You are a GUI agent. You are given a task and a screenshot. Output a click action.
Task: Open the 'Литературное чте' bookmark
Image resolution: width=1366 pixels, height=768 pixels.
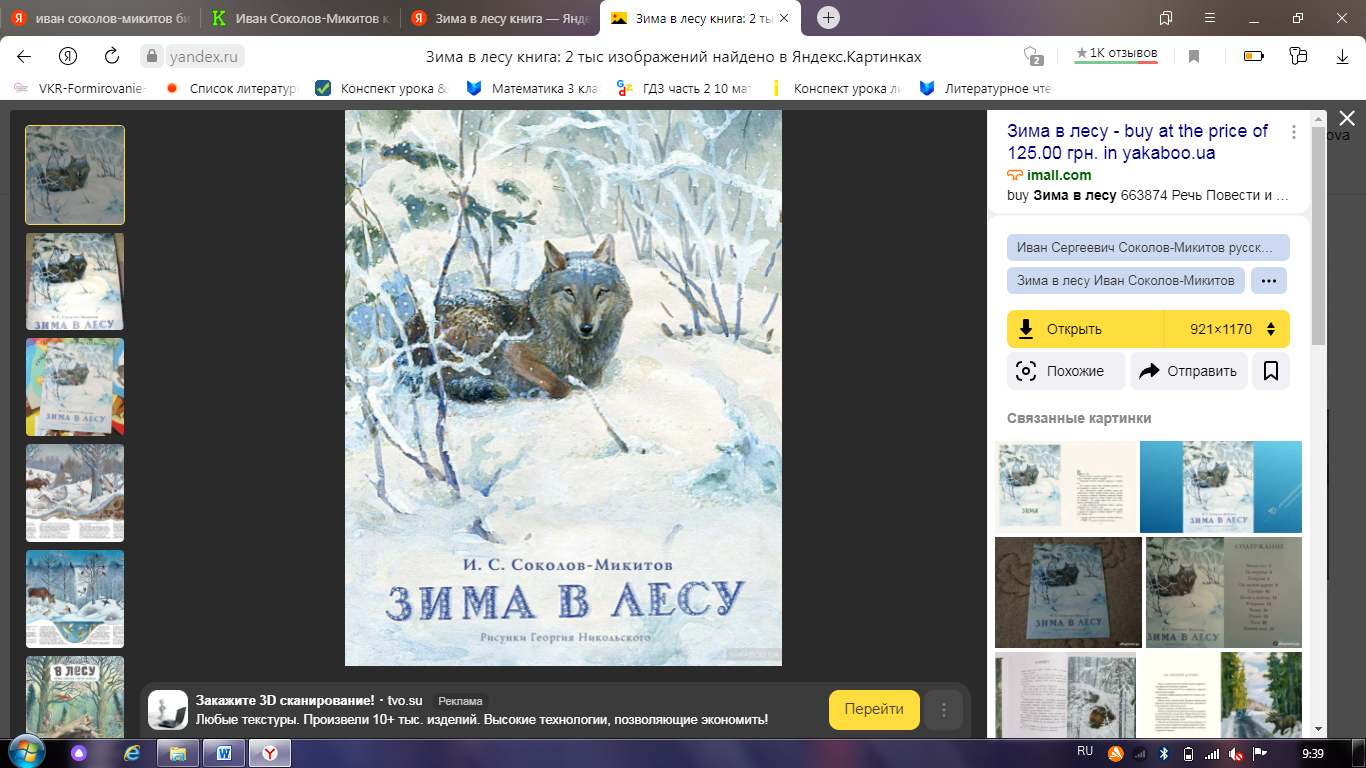(x=987, y=89)
